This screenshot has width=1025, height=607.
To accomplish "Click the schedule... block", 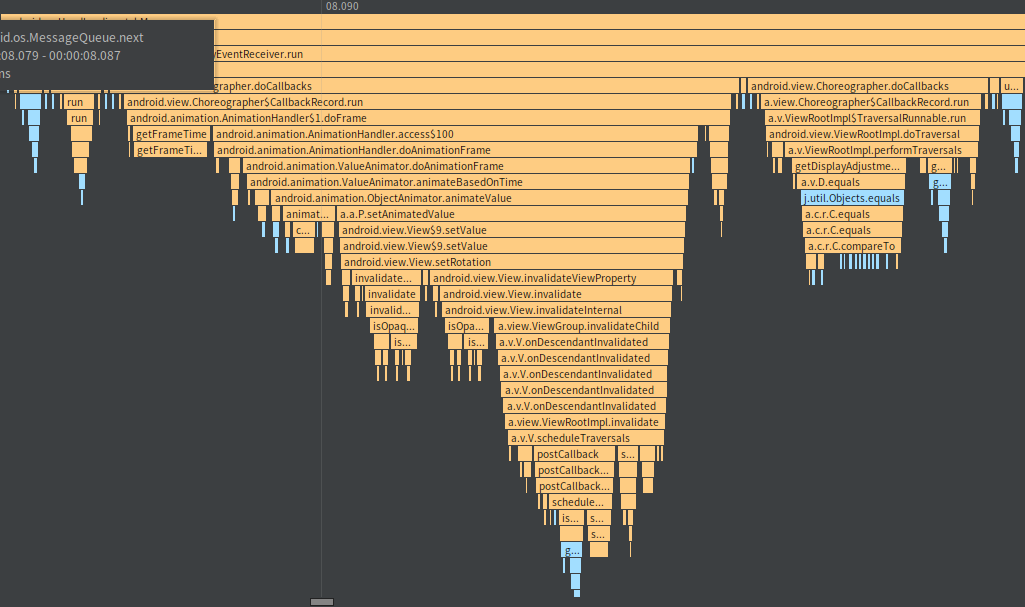I will pyautogui.click(x=580, y=502).
